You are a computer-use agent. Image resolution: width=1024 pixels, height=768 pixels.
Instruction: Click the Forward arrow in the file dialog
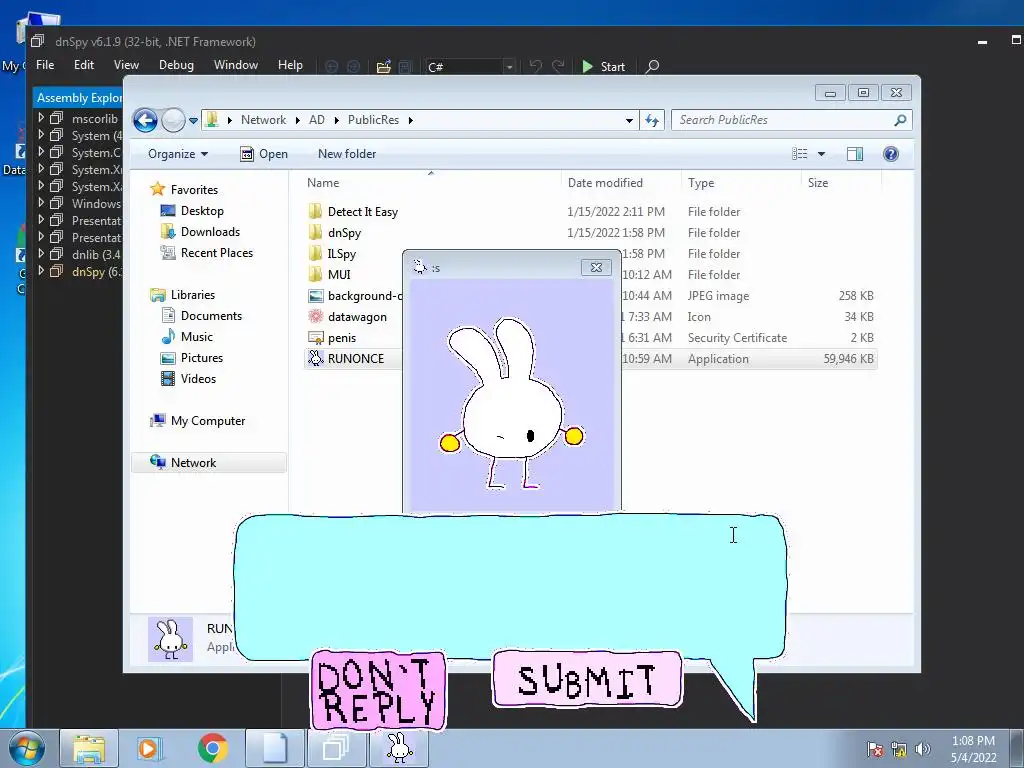click(x=173, y=120)
